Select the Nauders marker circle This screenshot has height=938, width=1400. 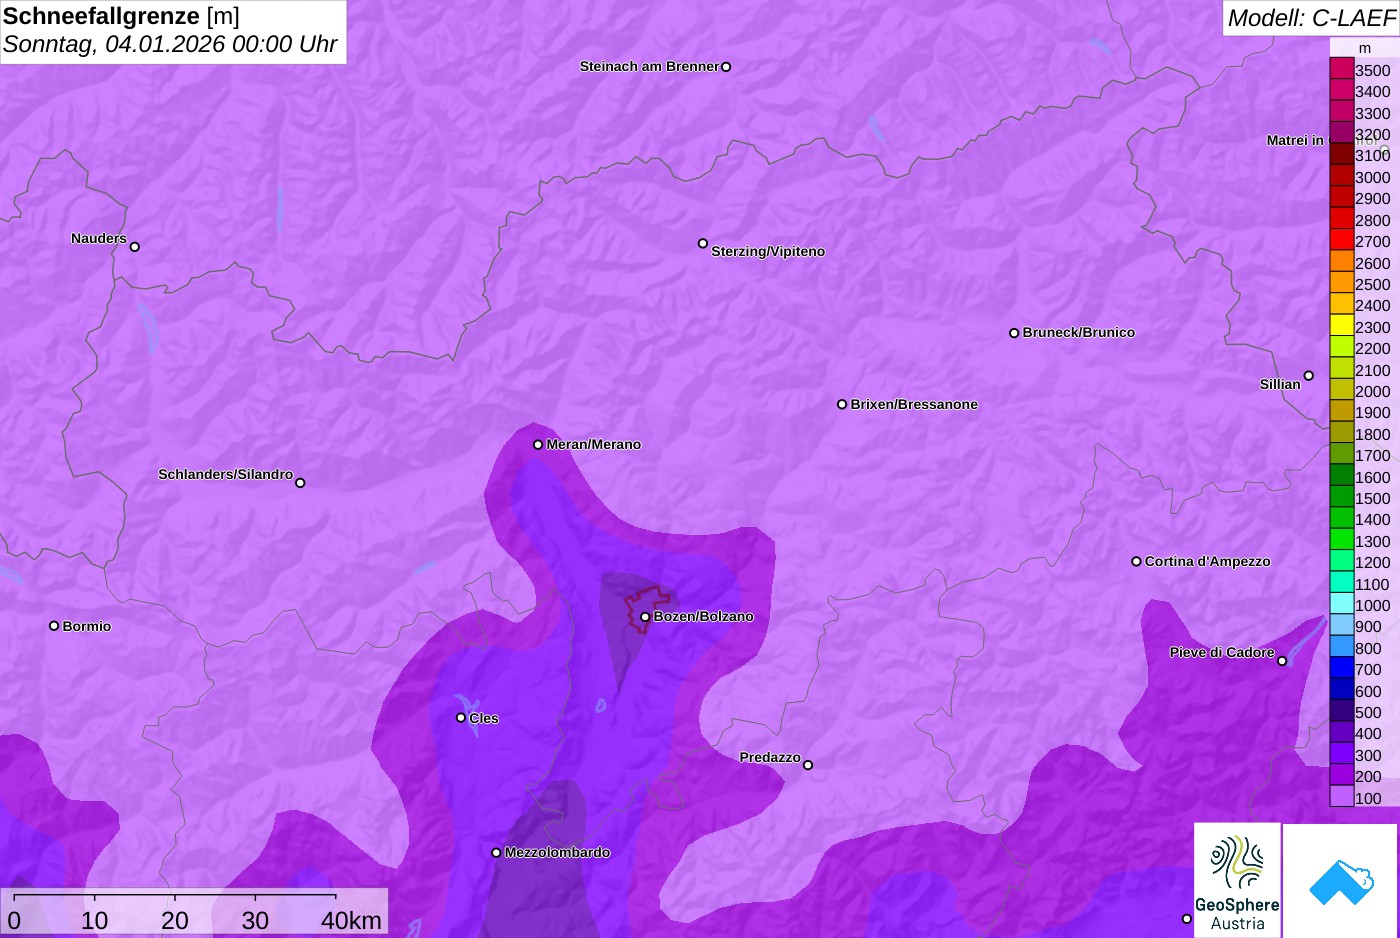tap(135, 246)
